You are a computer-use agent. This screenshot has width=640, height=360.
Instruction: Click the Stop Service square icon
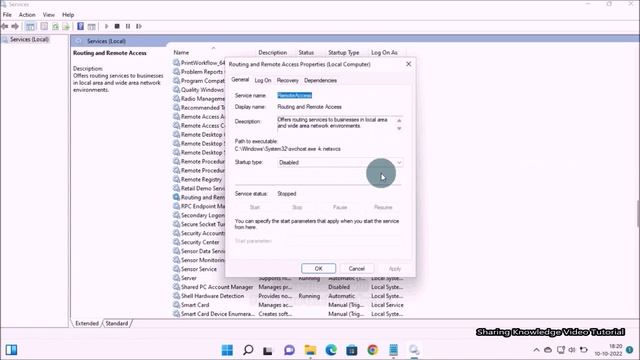pyautogui.click(x=117, y=26)
